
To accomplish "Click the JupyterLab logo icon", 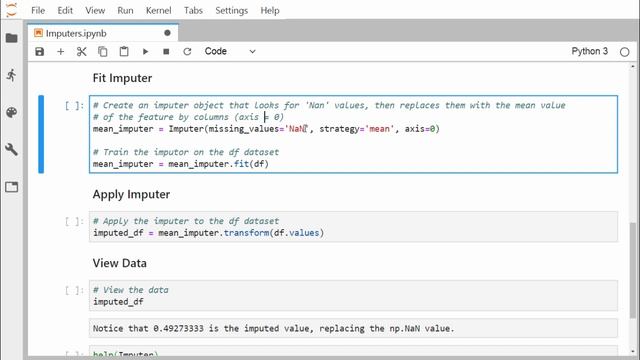I will (11, 9).
